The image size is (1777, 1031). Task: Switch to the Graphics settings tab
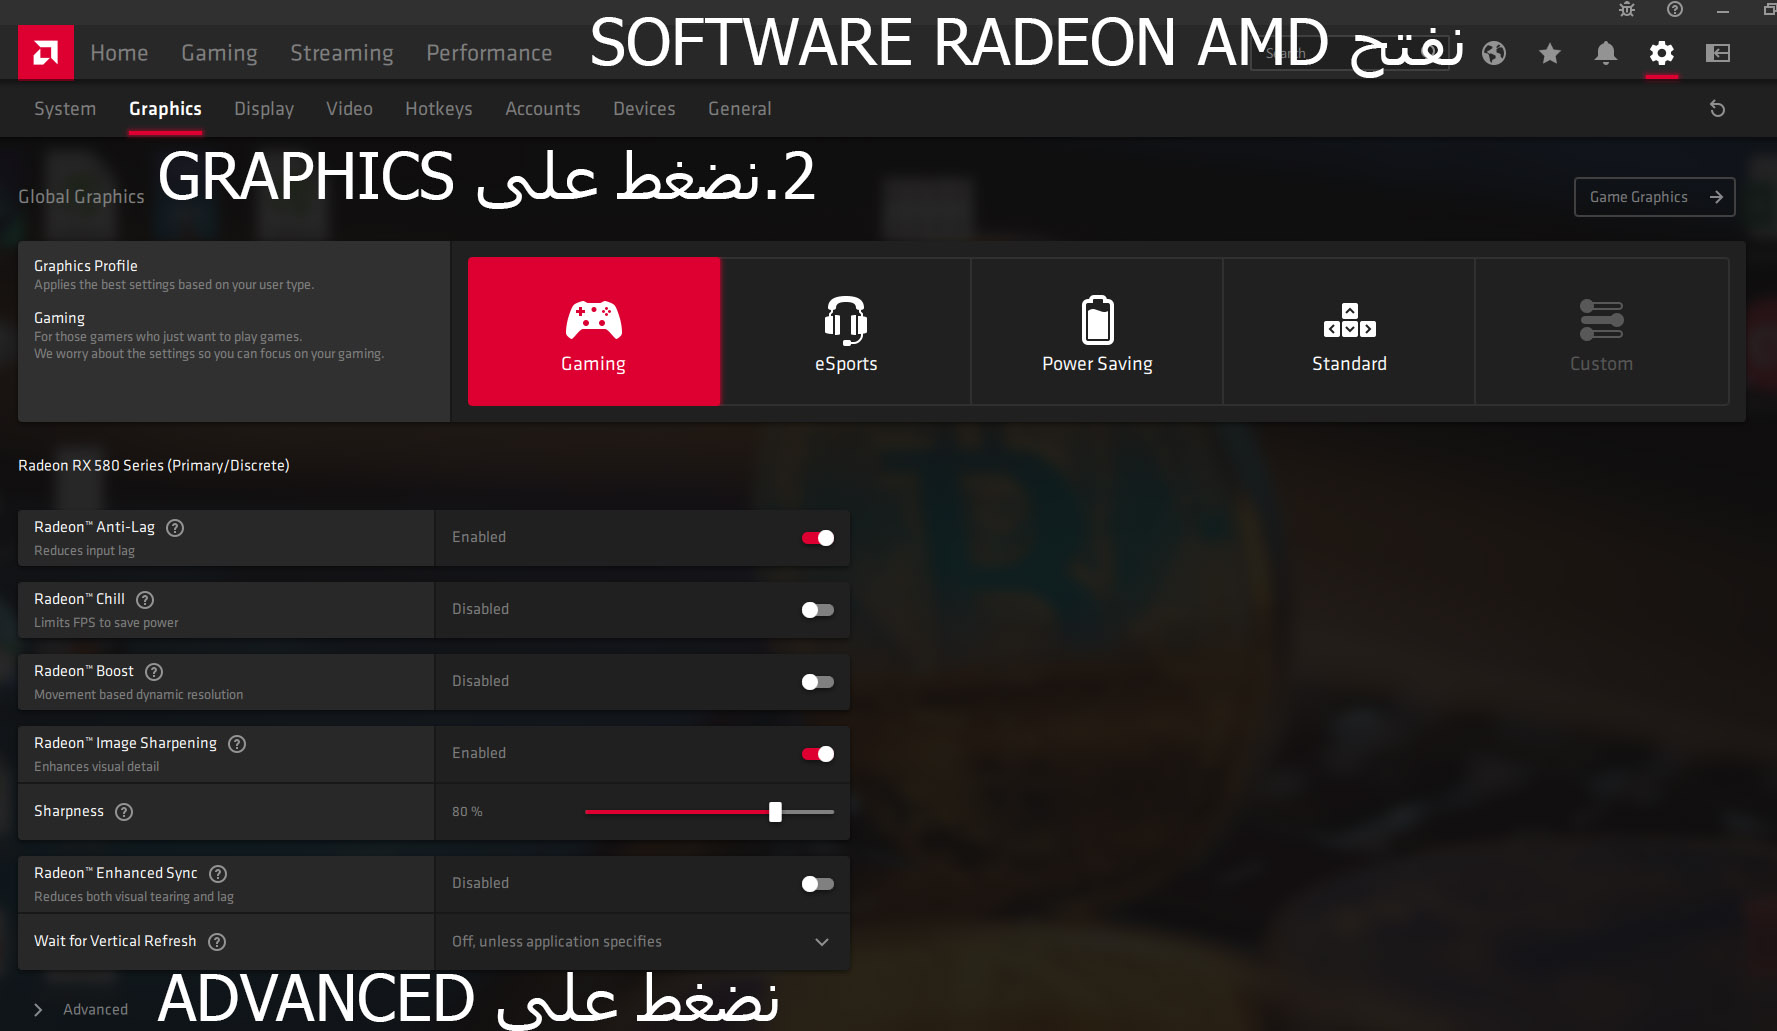coord(165,109)
